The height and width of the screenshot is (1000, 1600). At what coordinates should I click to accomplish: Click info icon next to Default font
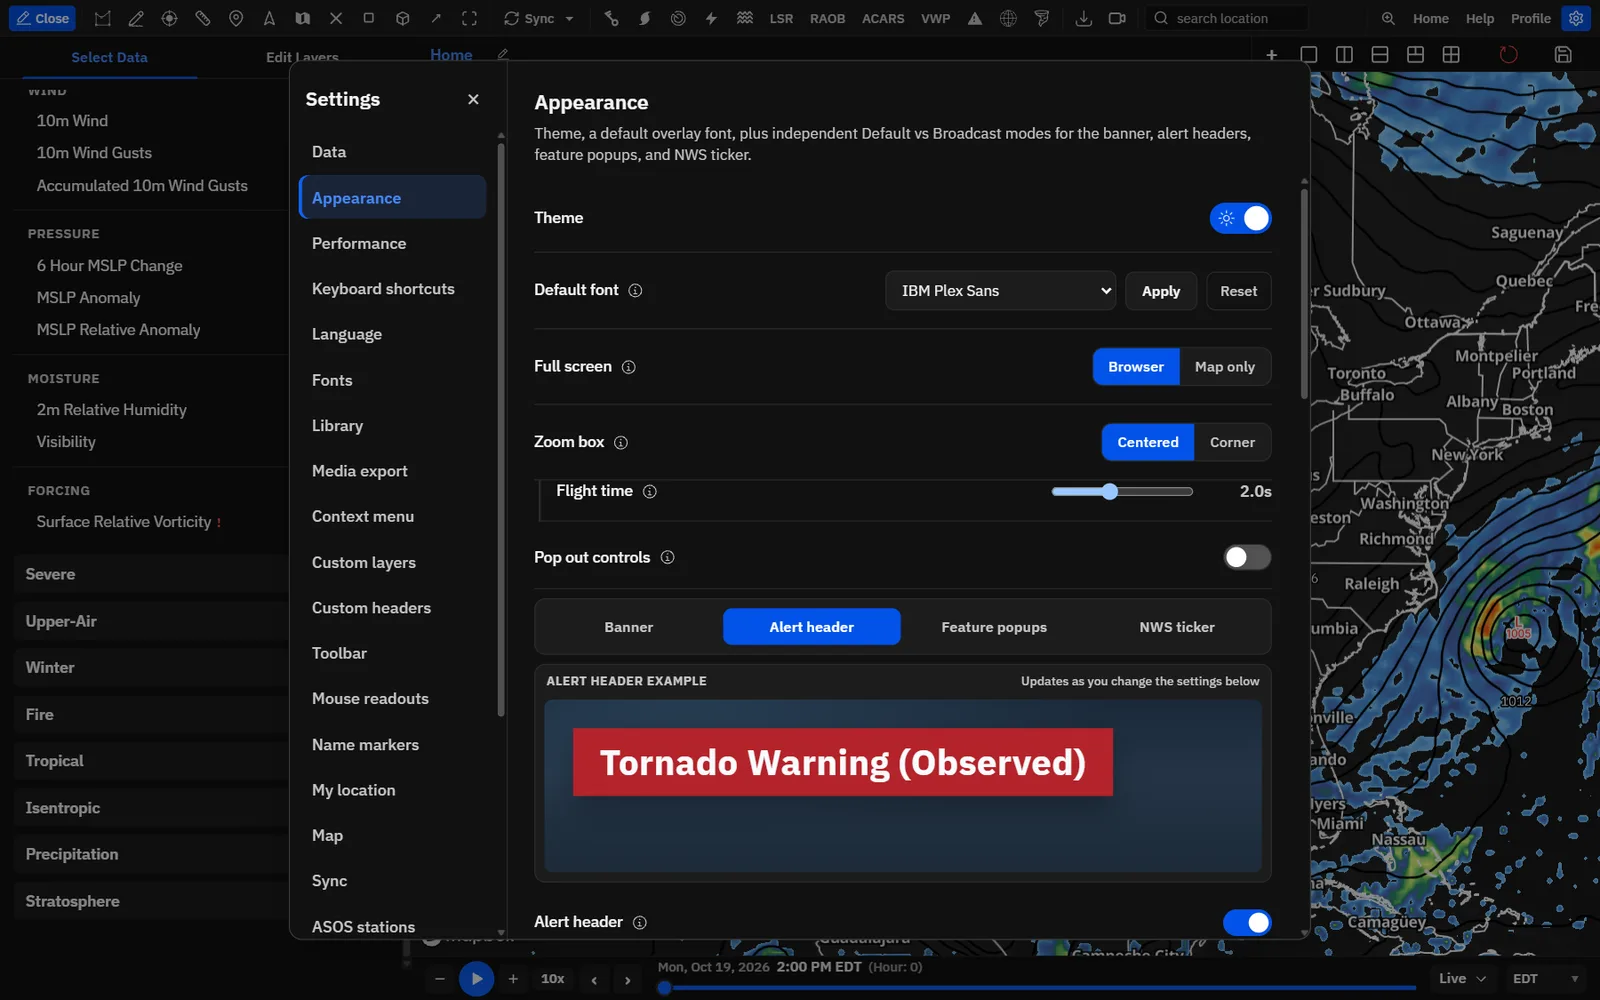coord(635,291)
